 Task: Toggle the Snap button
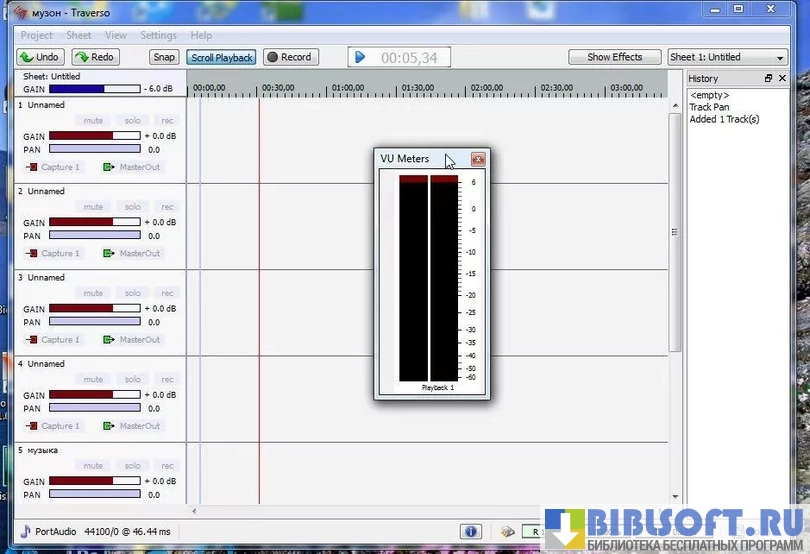click(x=164, y=57)
